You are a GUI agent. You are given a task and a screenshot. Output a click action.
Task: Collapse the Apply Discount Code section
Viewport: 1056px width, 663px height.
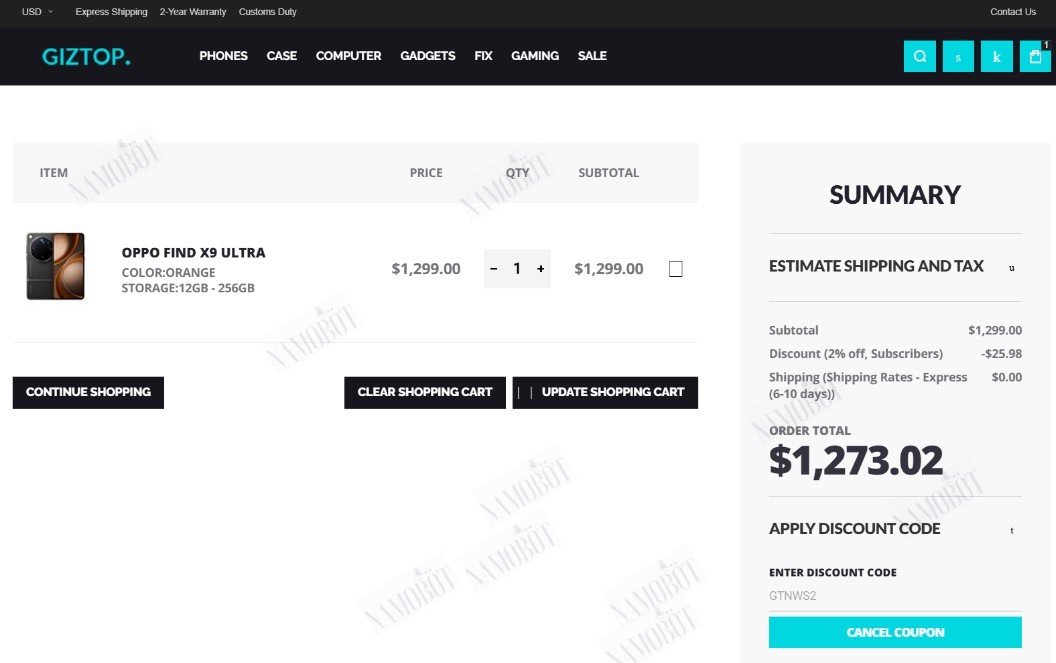pos(895,529)
